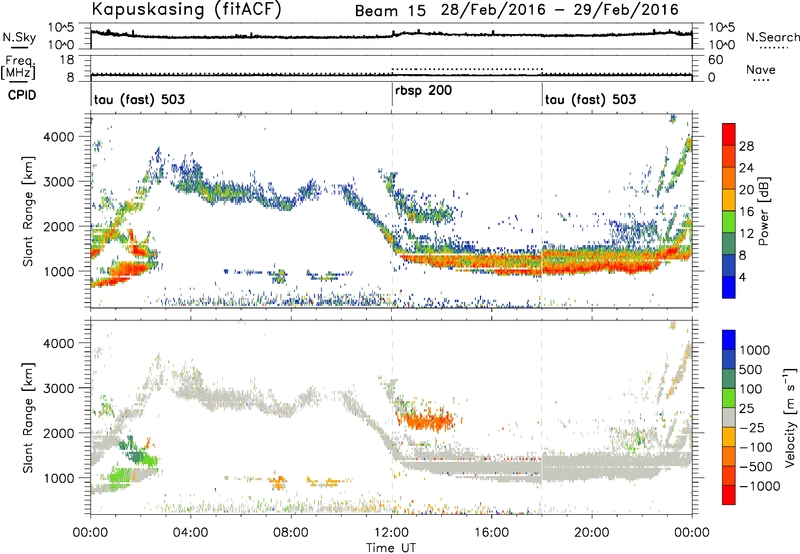Select the 20:00 time axis tick label
The height and width of the screenshot is (554, 800).
point(592,532)
